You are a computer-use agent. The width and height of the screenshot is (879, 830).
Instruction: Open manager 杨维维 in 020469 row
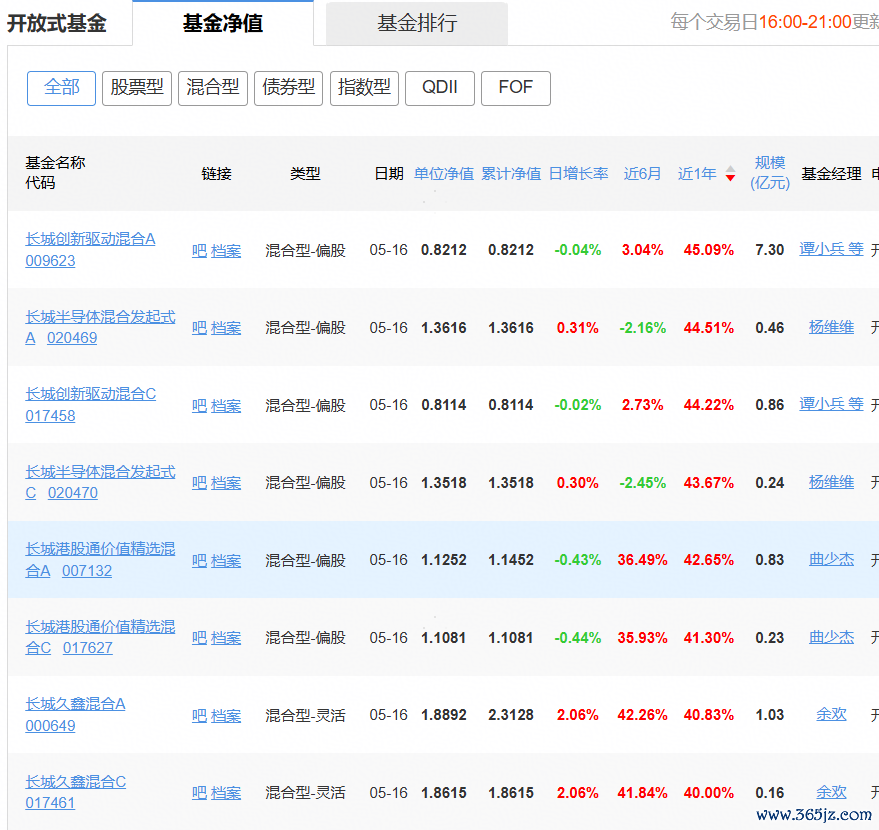(831, 327)
